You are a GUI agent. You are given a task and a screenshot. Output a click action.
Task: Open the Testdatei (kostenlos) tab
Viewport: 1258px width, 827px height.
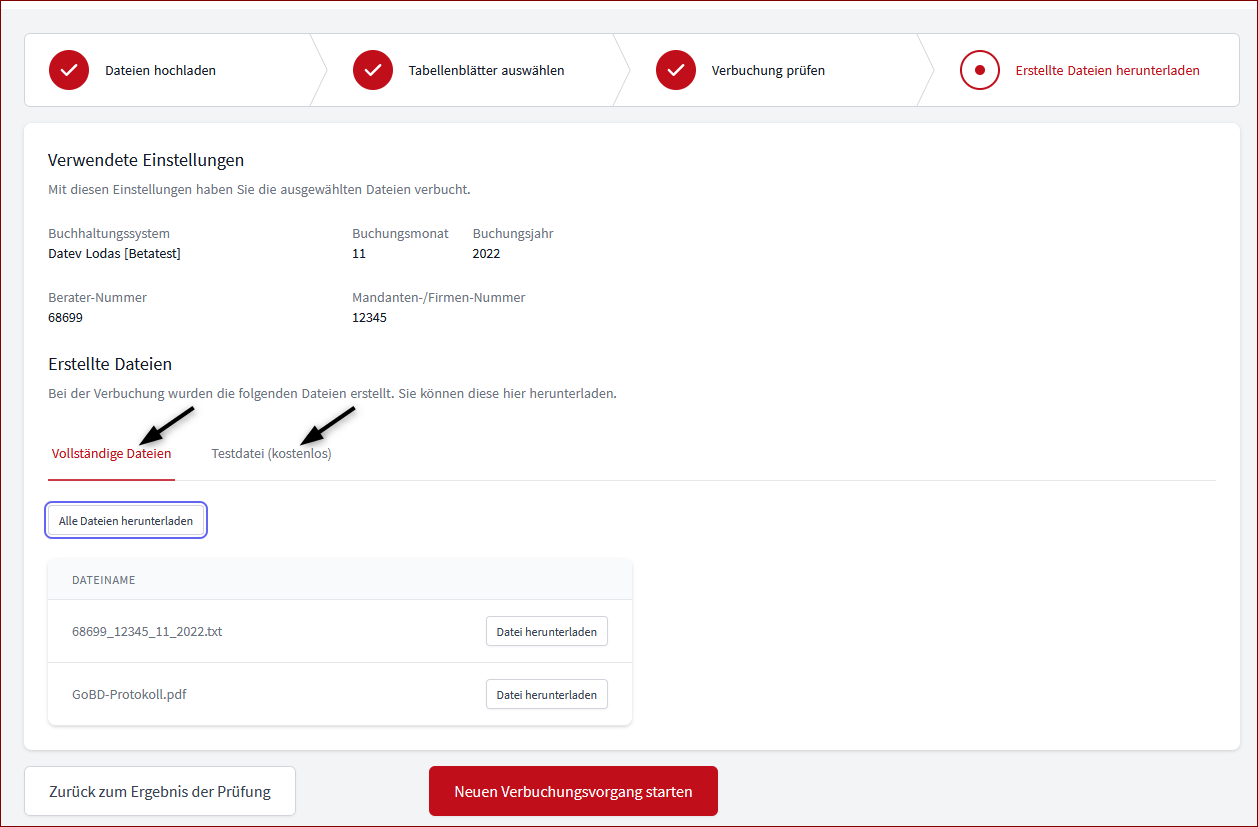point(271,454)
